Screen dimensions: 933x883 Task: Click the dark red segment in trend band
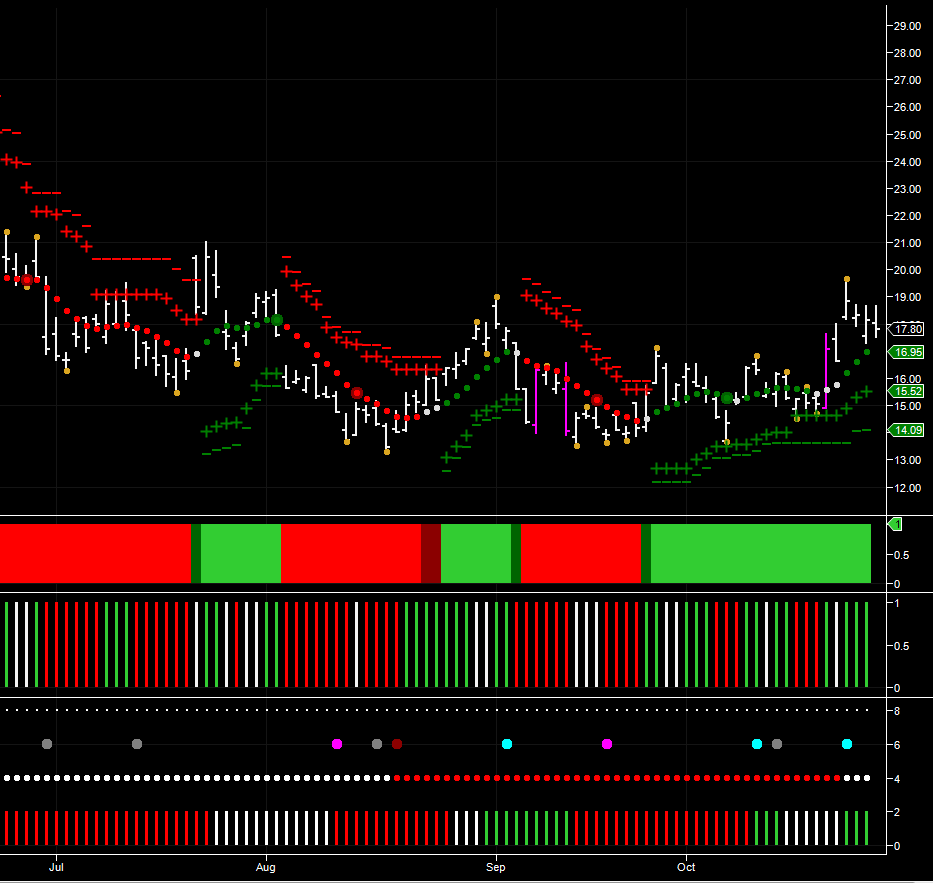[431, 553]
